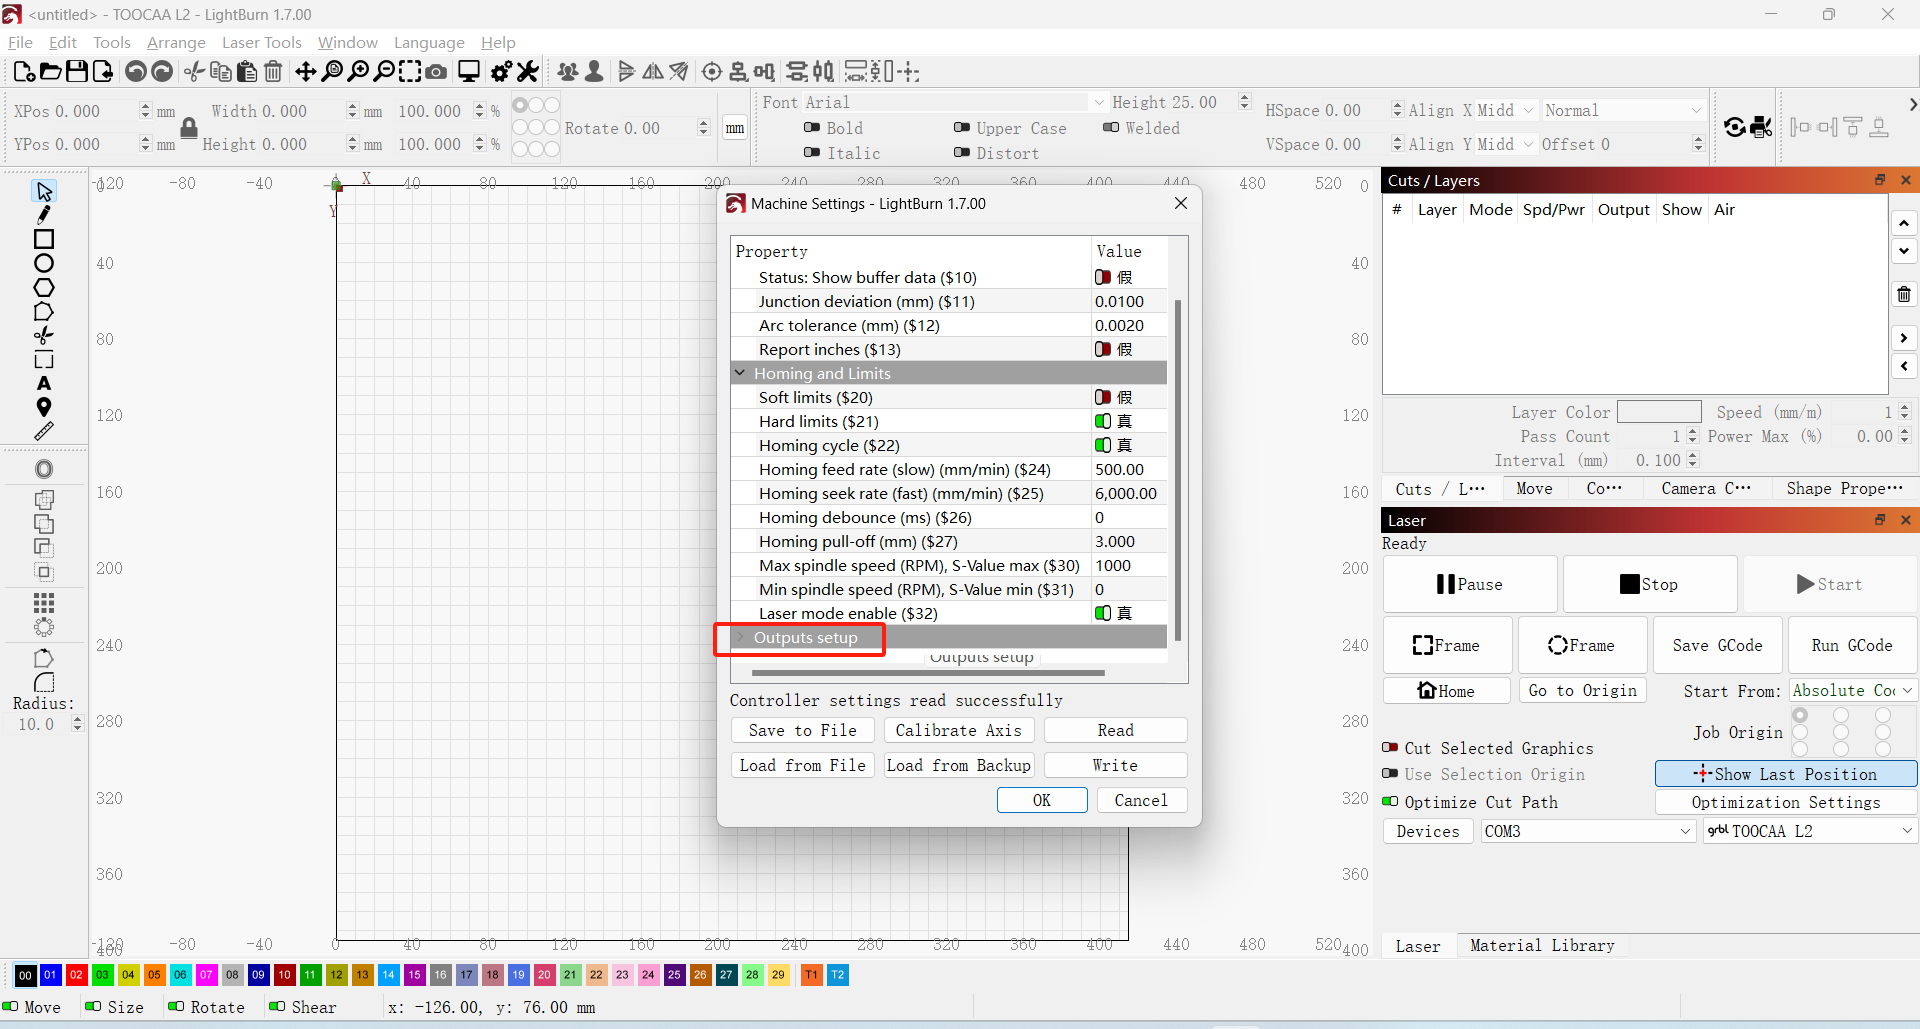
Task: Open camera capture icon in toolbar
Action: tap(436, 71)
